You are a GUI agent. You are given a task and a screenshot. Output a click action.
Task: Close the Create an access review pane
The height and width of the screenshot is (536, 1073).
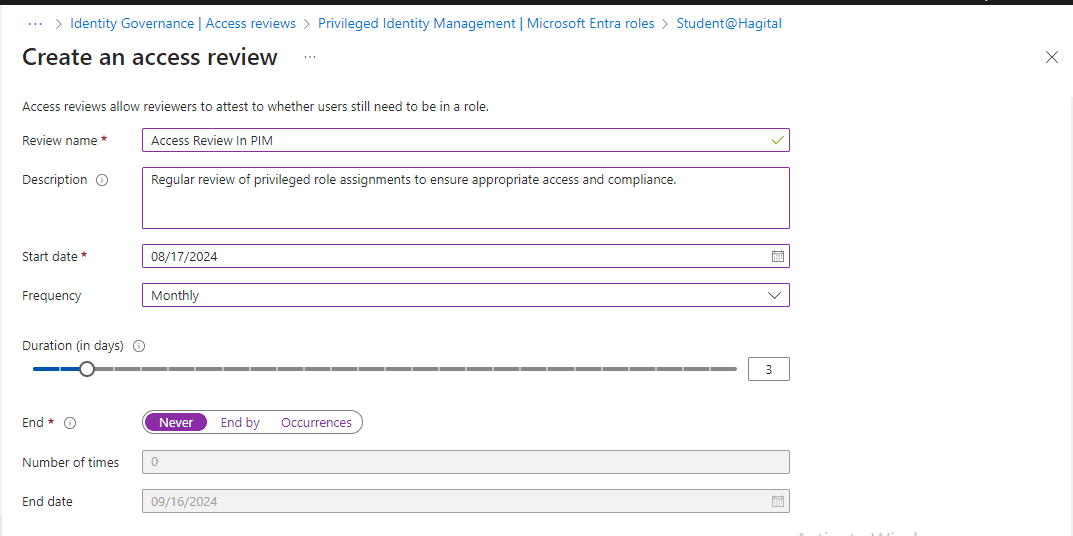coord(1051,57)
